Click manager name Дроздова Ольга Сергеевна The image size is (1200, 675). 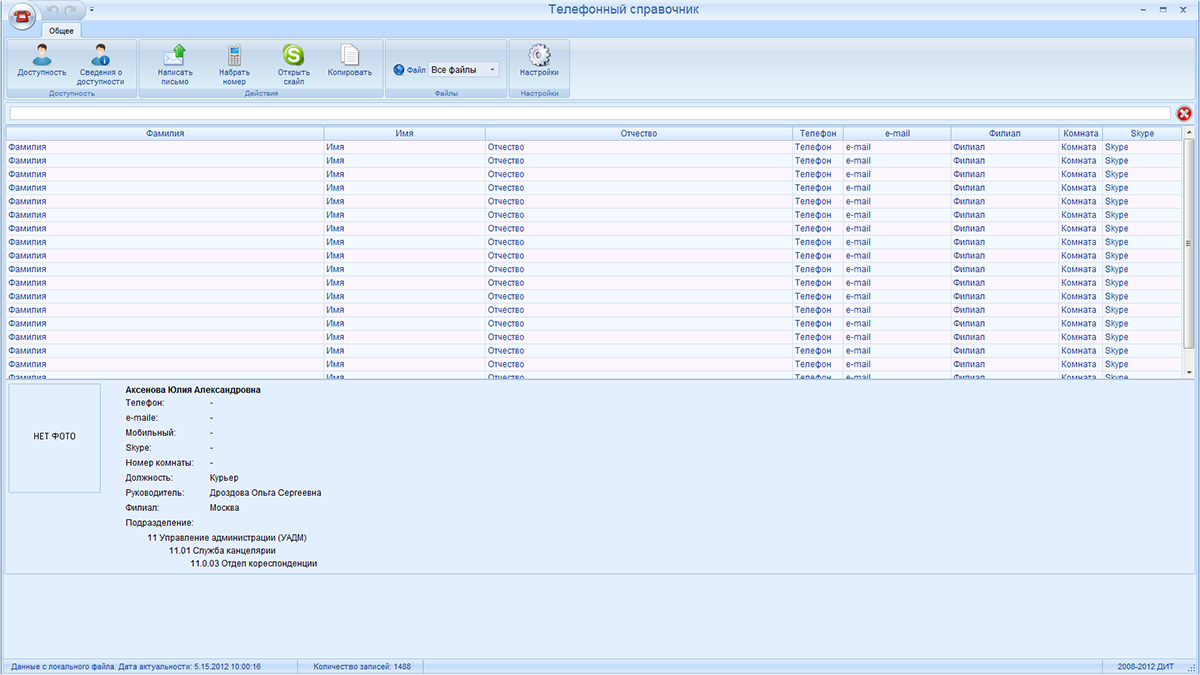(265, 493)
